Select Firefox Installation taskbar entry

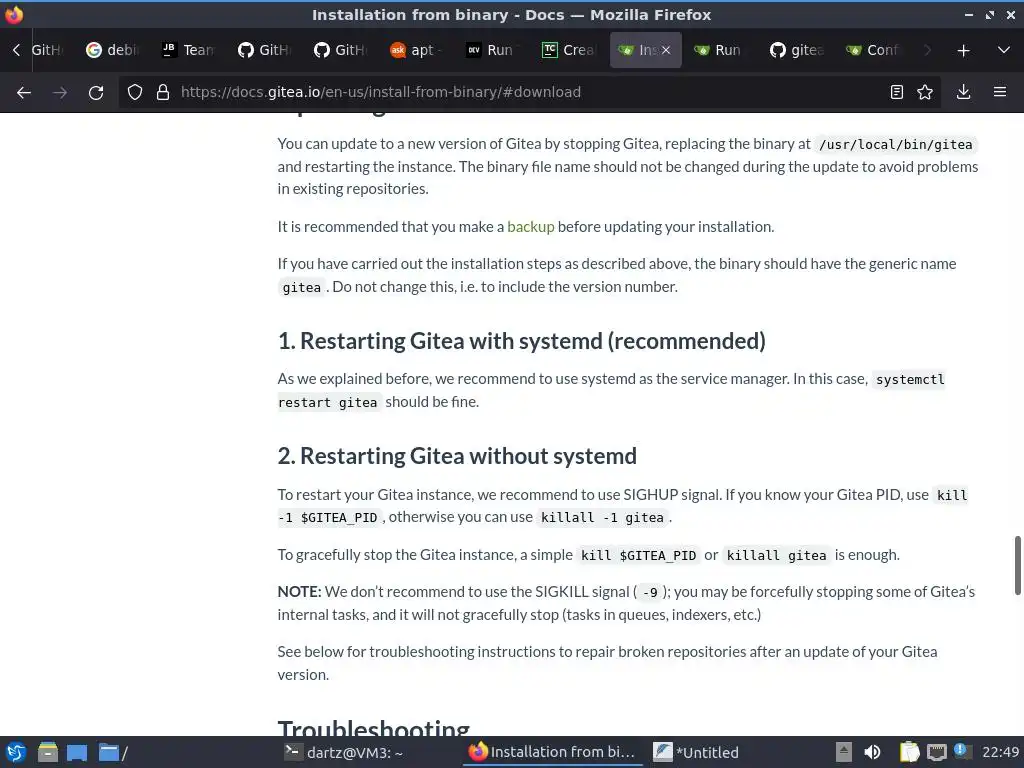[553, 752]
